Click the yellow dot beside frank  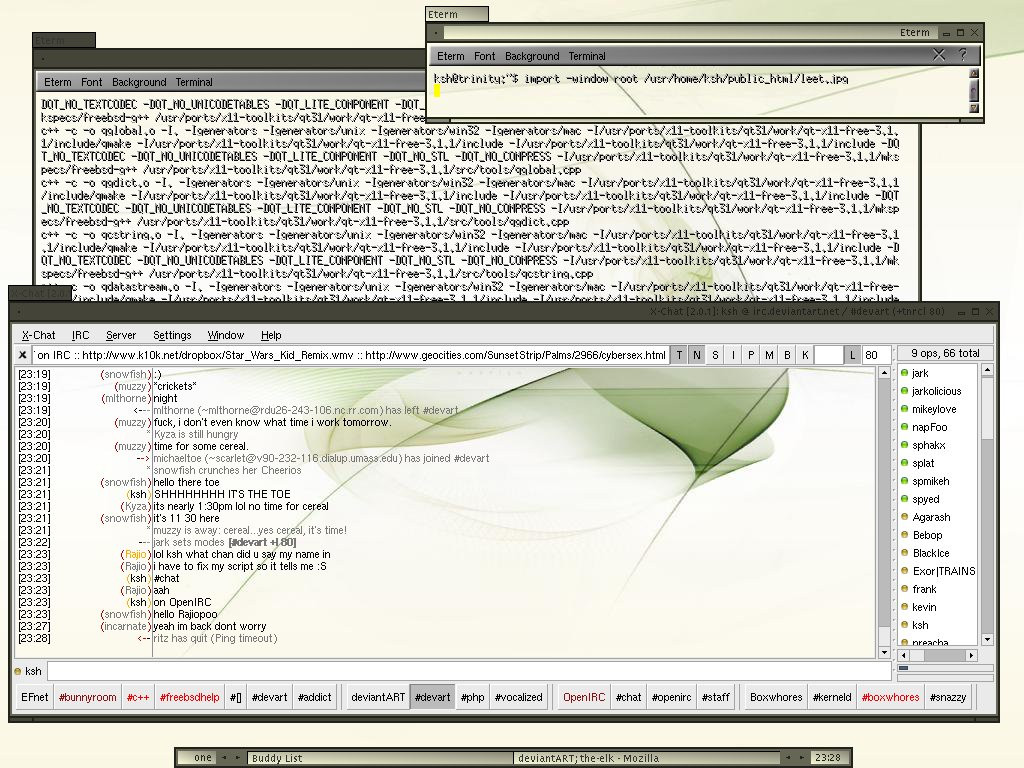tap(904, 588)
